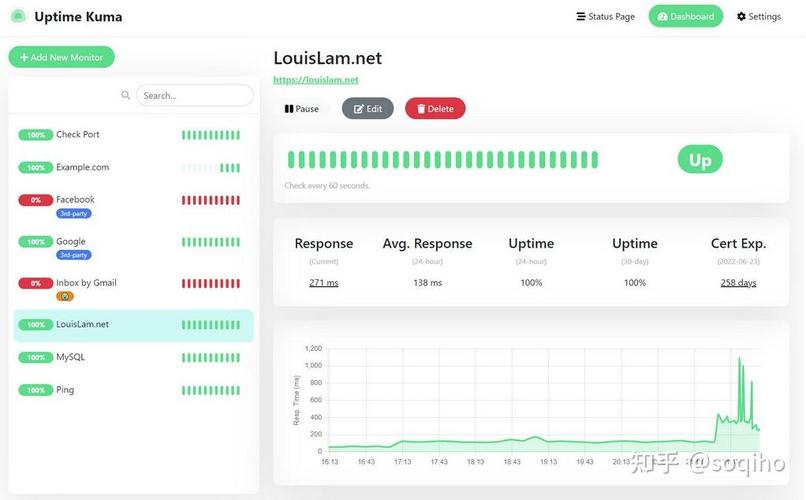Image resolution: width=806 pixels, height=500 pixels.
Task: Click the Facebook red heartbeat bar
Action: [211, 200]
